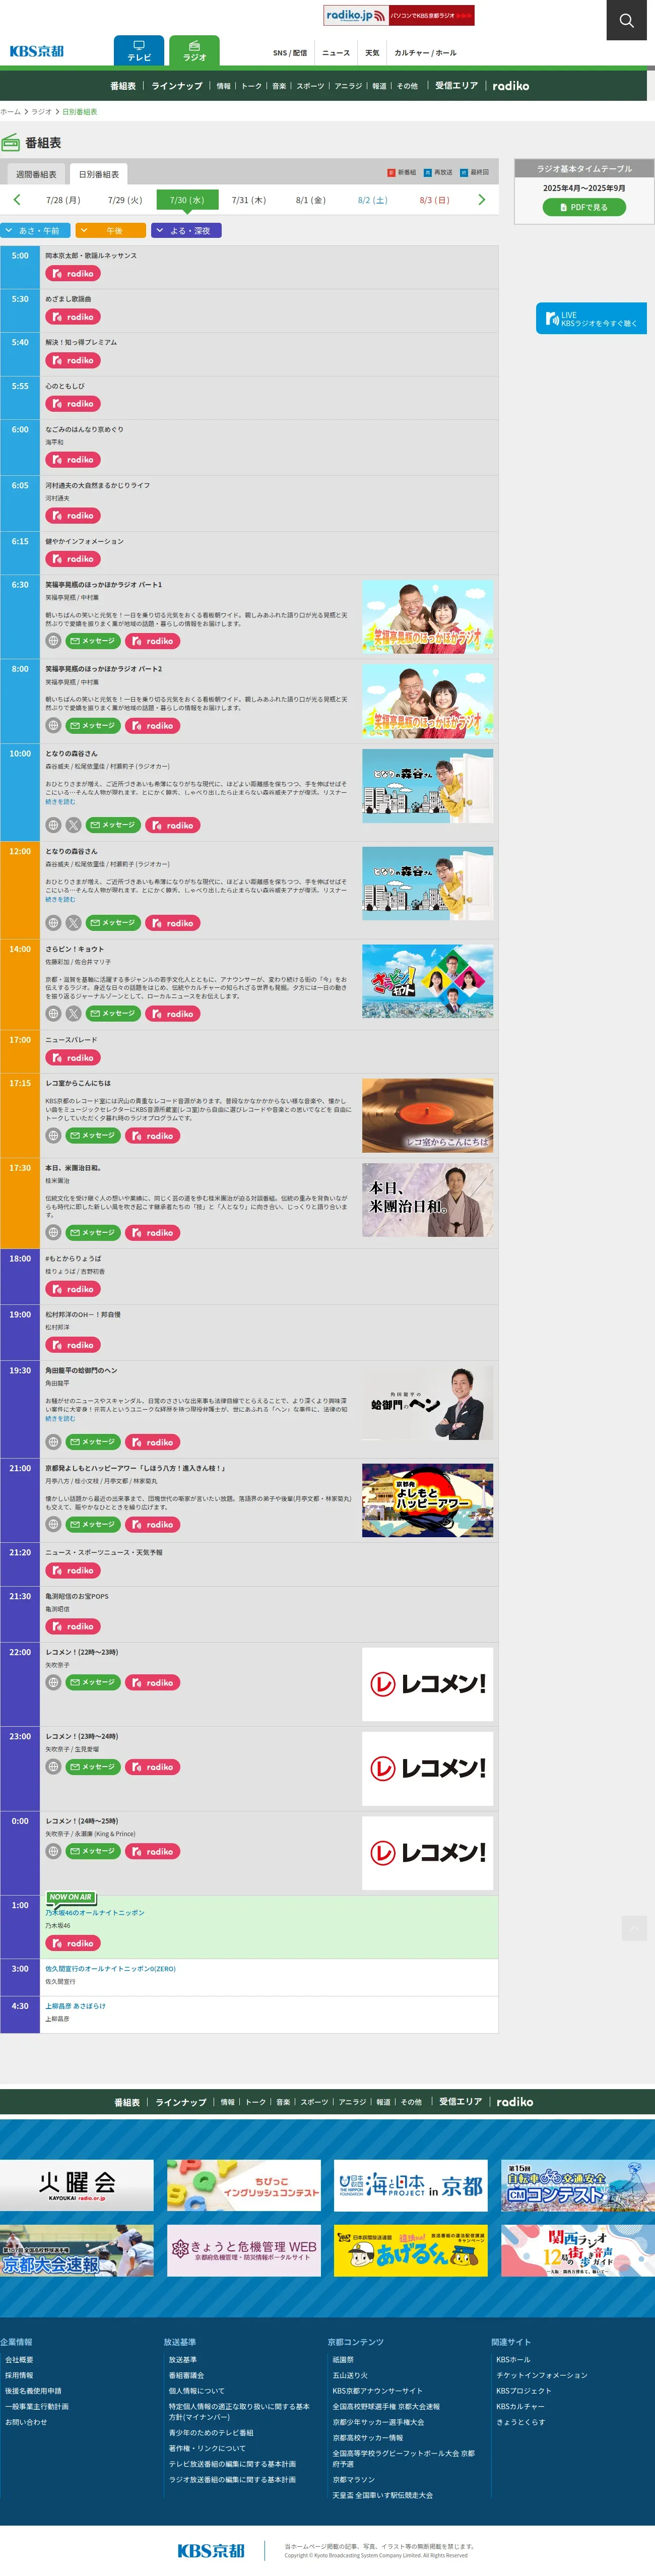This screenshot has height=2576, width=655.
Task: Click the 本日、米團治日和。 program thumbnail
Action: pyautogui.click(x=427, y=1200)
